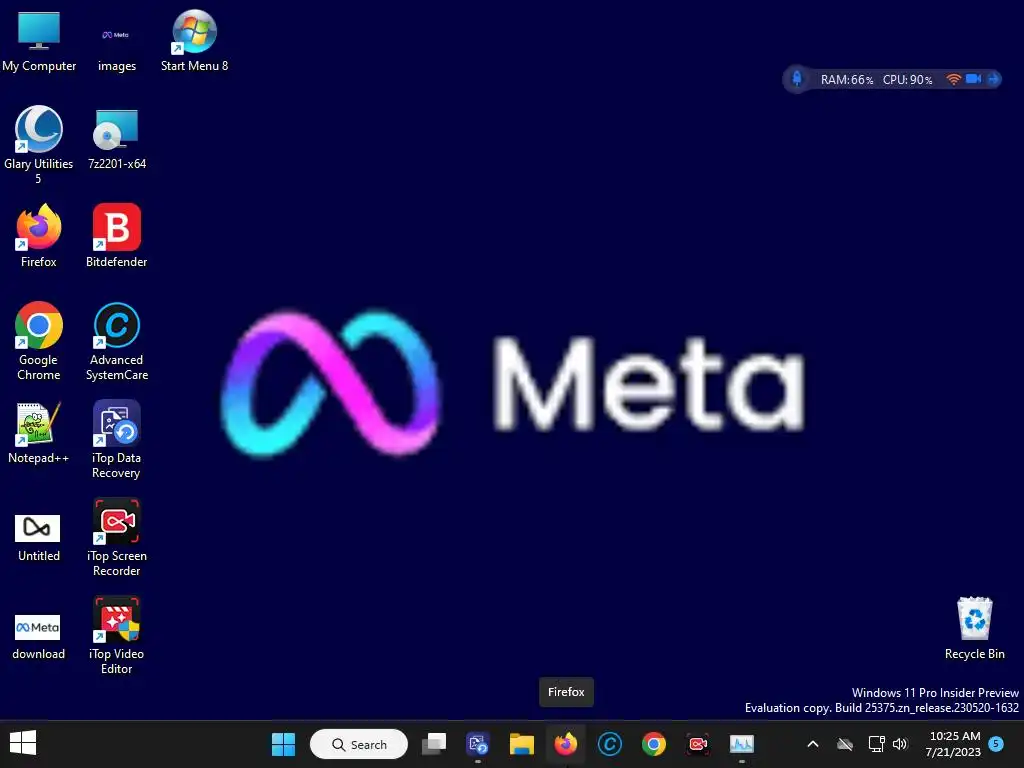1024x768 pixels.
Task: Select Google Chrome desktop shortcut
Action: (39, 342)
